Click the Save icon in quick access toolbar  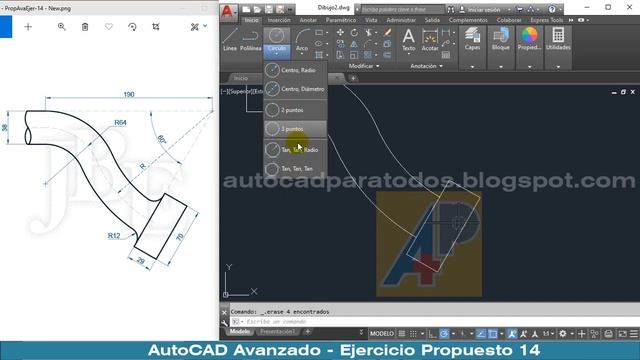[x=269, y=9]
